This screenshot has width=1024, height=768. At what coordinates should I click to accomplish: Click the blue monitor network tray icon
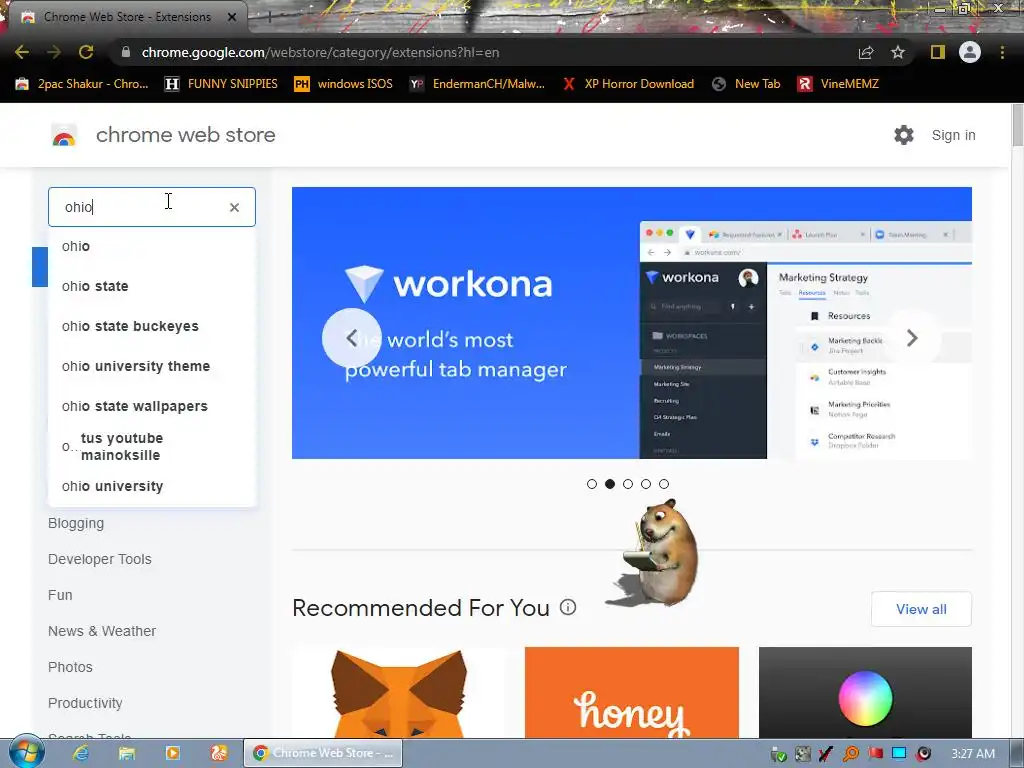click(x=899, y=754)
